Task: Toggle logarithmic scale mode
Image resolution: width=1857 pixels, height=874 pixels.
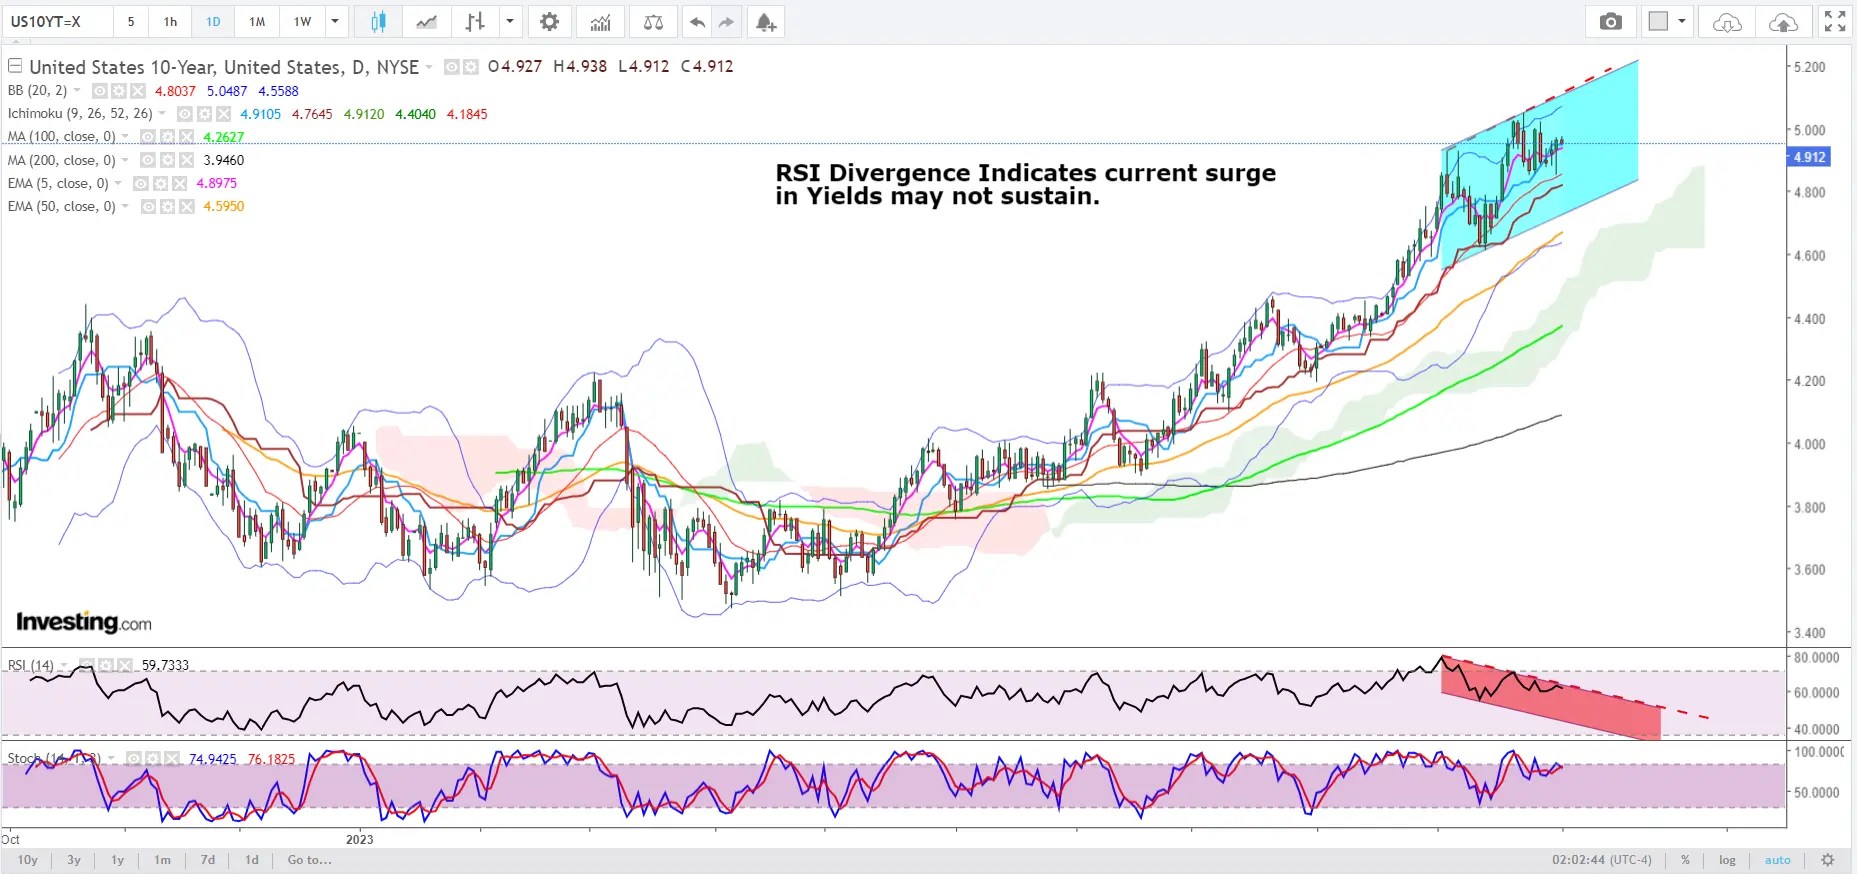Action: click(x=1727, y=860)
